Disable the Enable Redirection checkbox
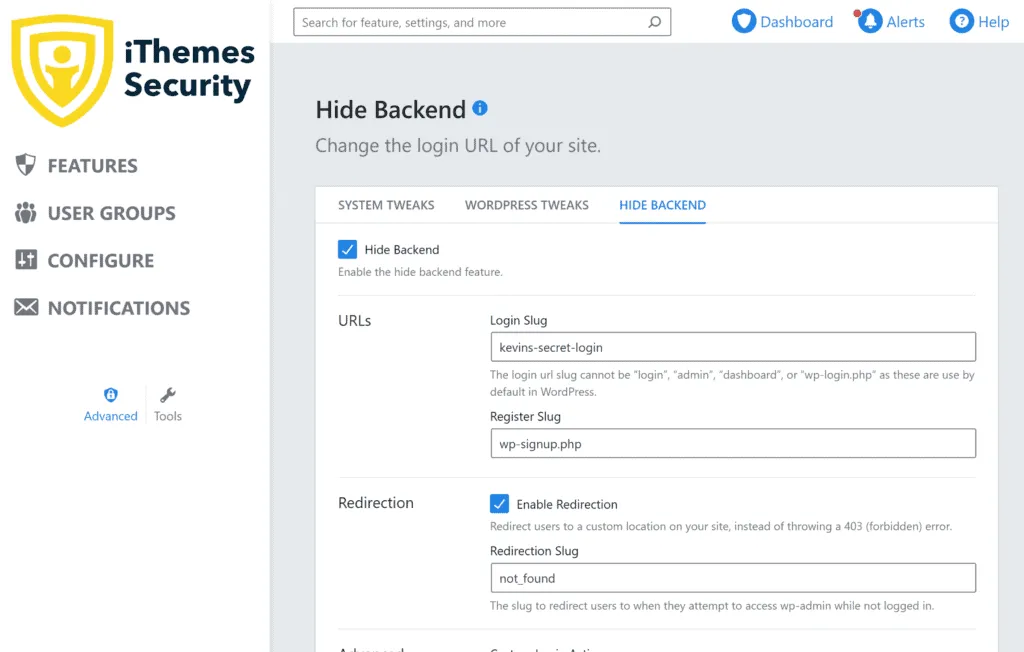 pos(500,503)
